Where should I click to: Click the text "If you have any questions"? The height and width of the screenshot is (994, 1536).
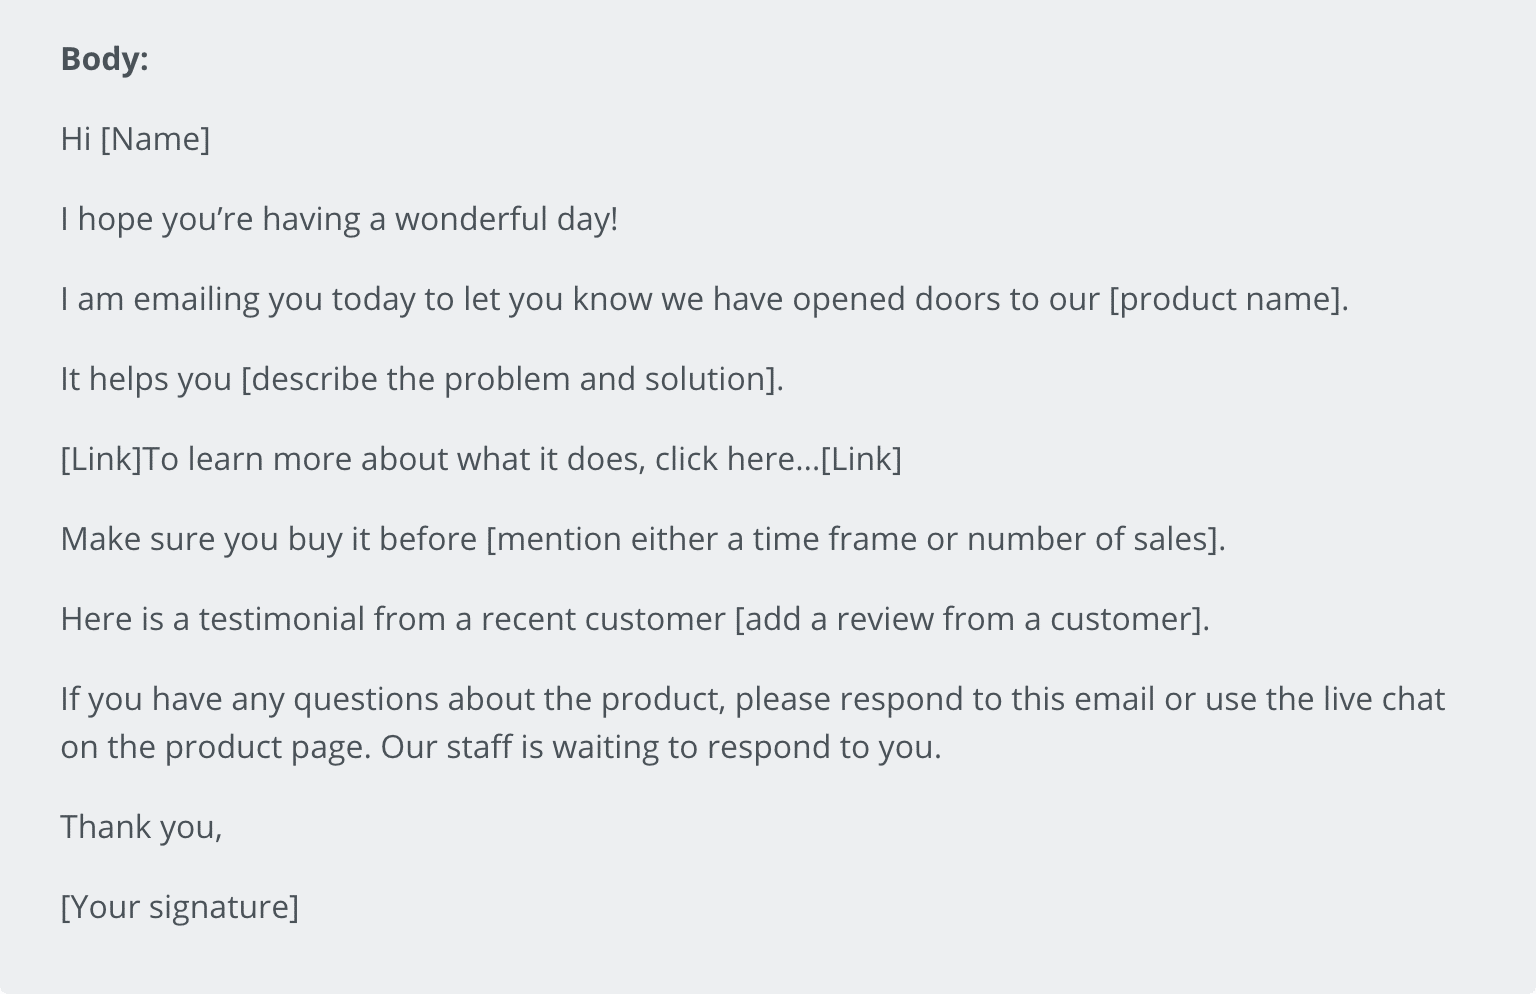click(250, 699)
